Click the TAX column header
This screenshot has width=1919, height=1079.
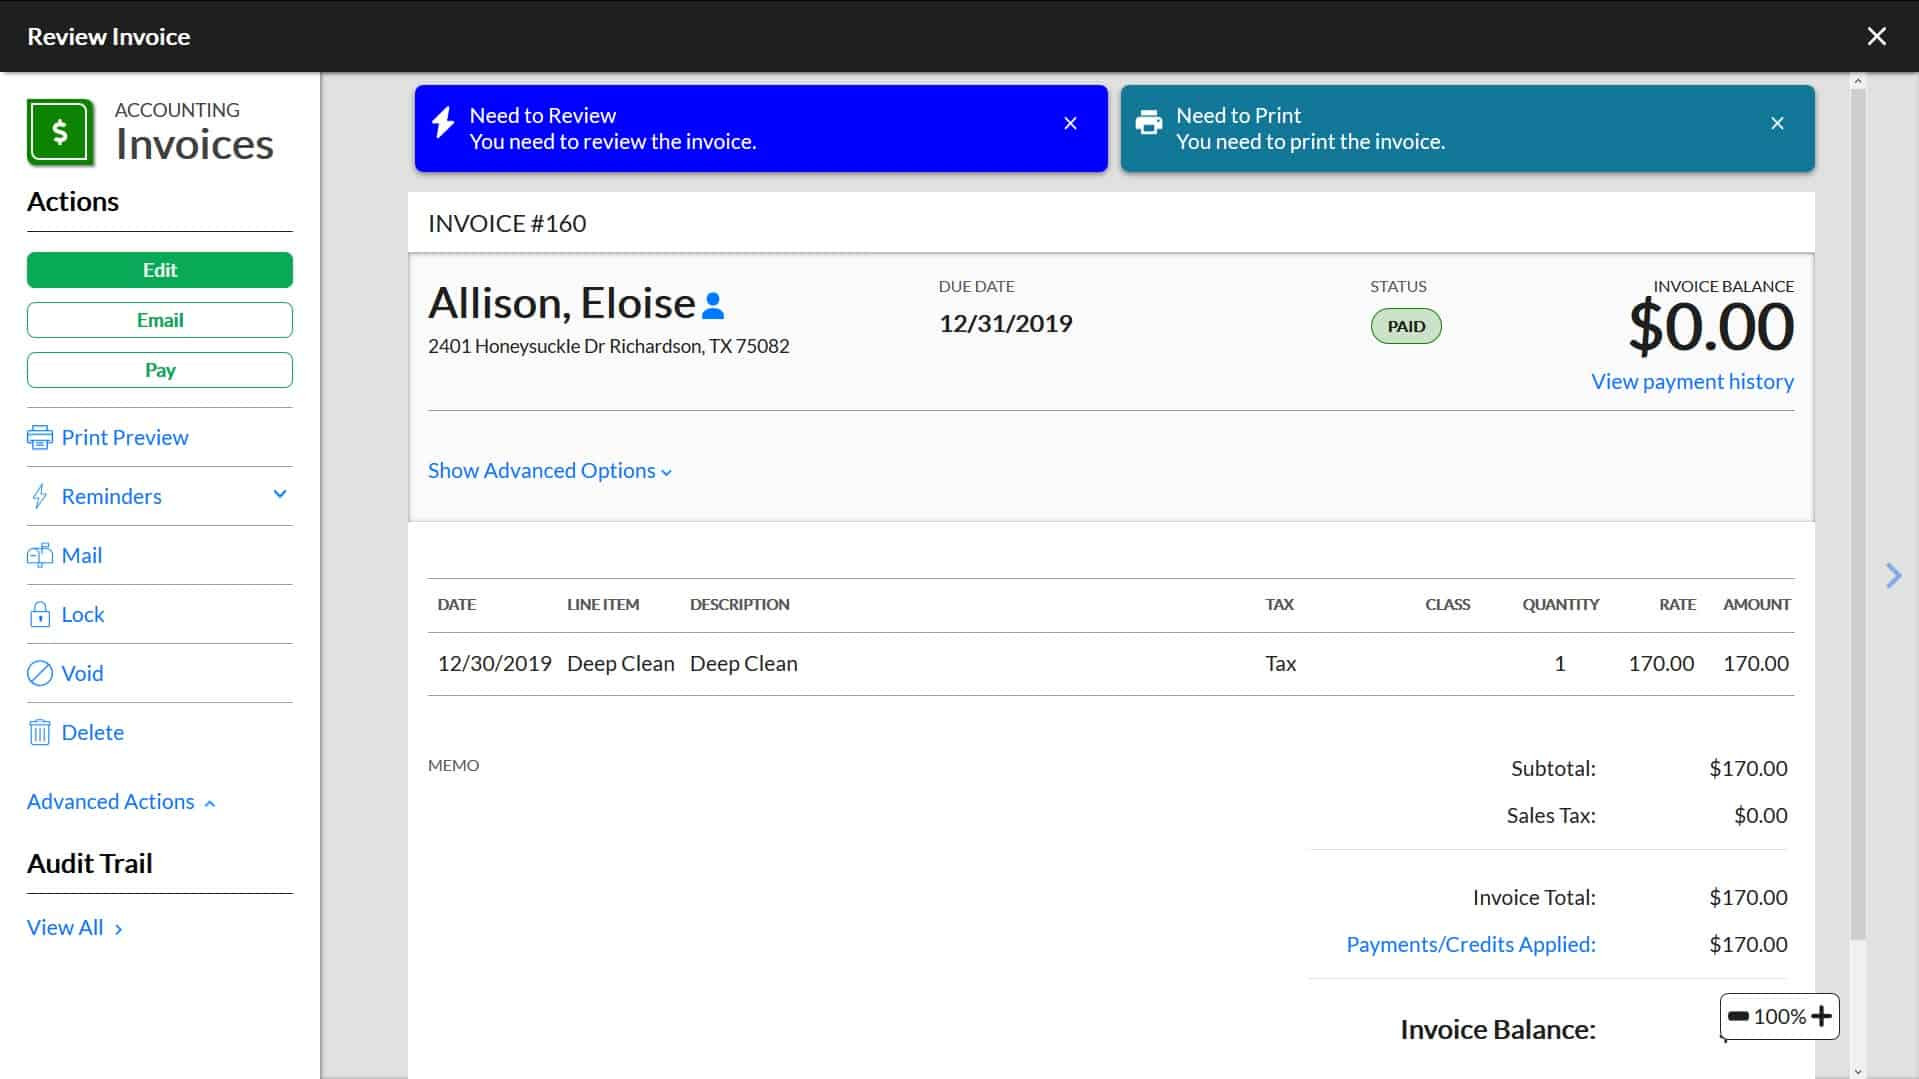pyautogui.click(x=1279, y=604)
